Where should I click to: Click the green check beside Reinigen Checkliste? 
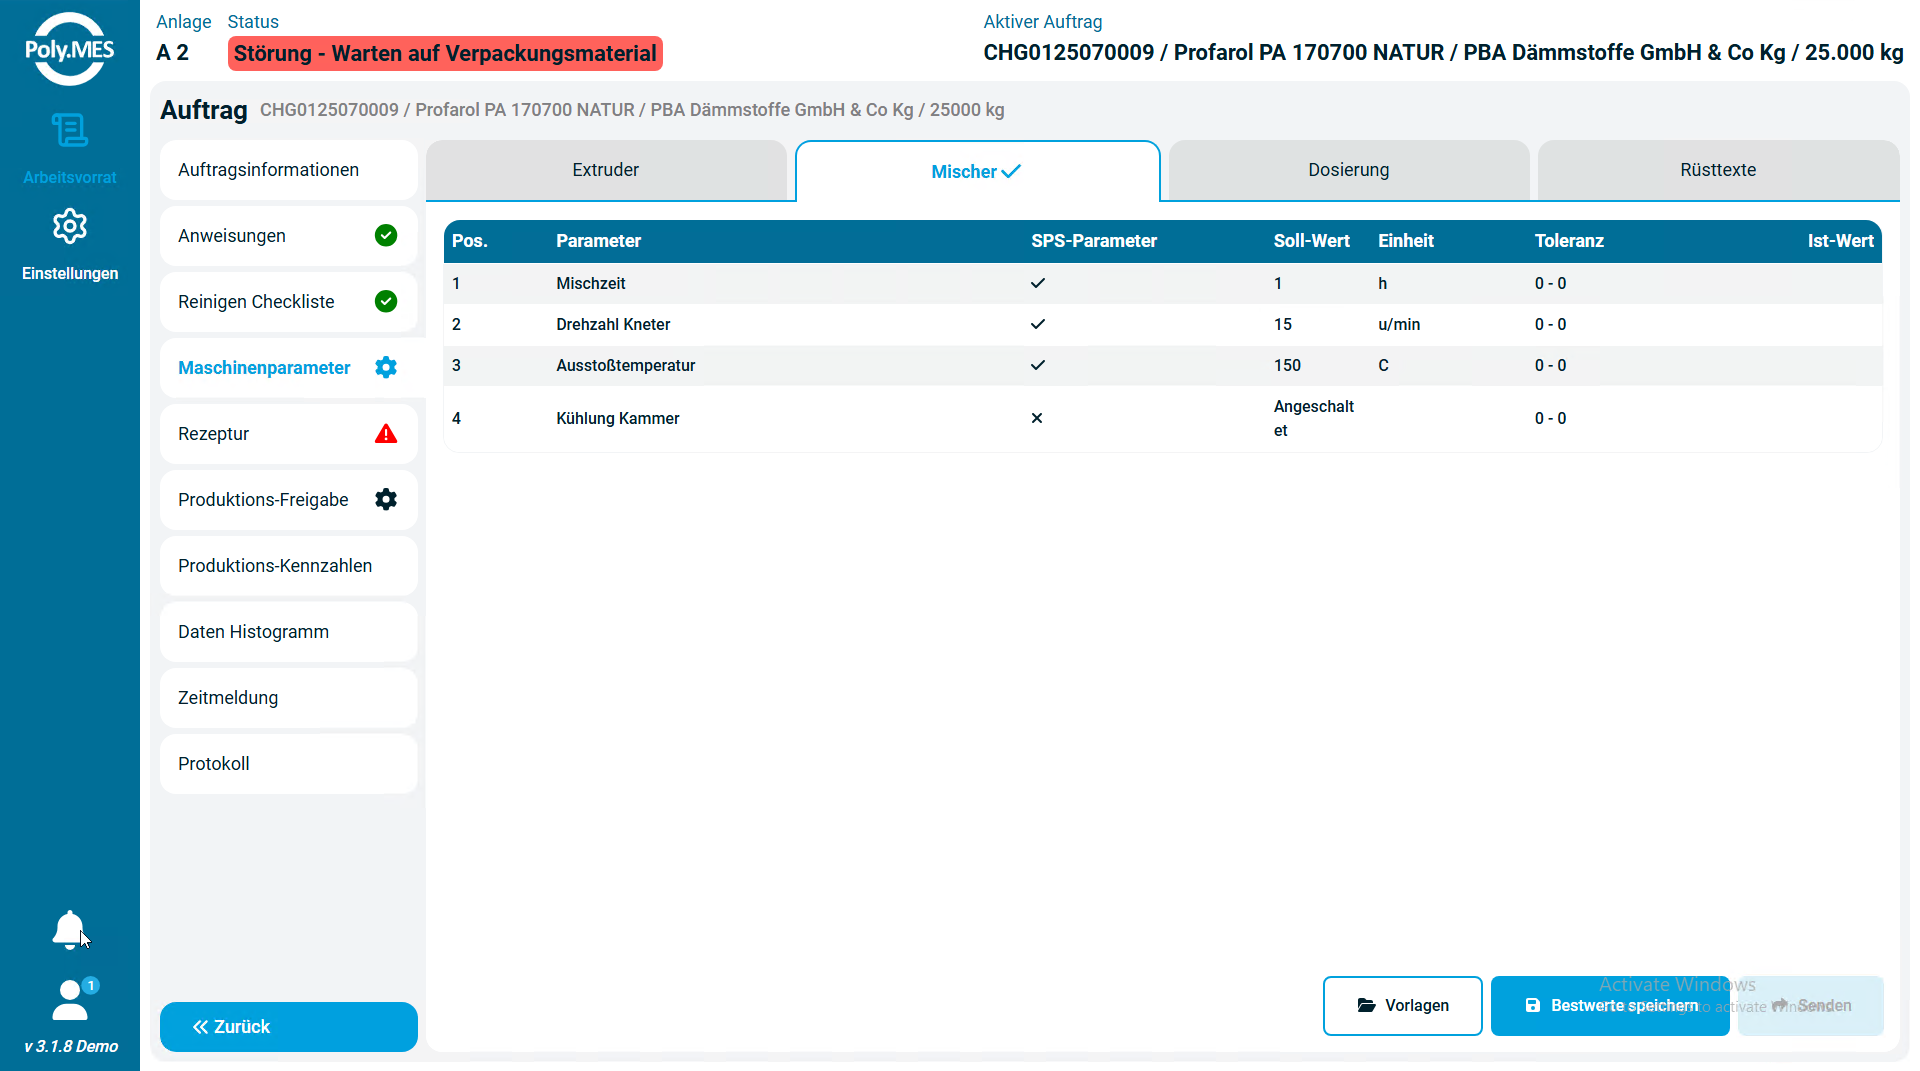[x=386, y=301]
